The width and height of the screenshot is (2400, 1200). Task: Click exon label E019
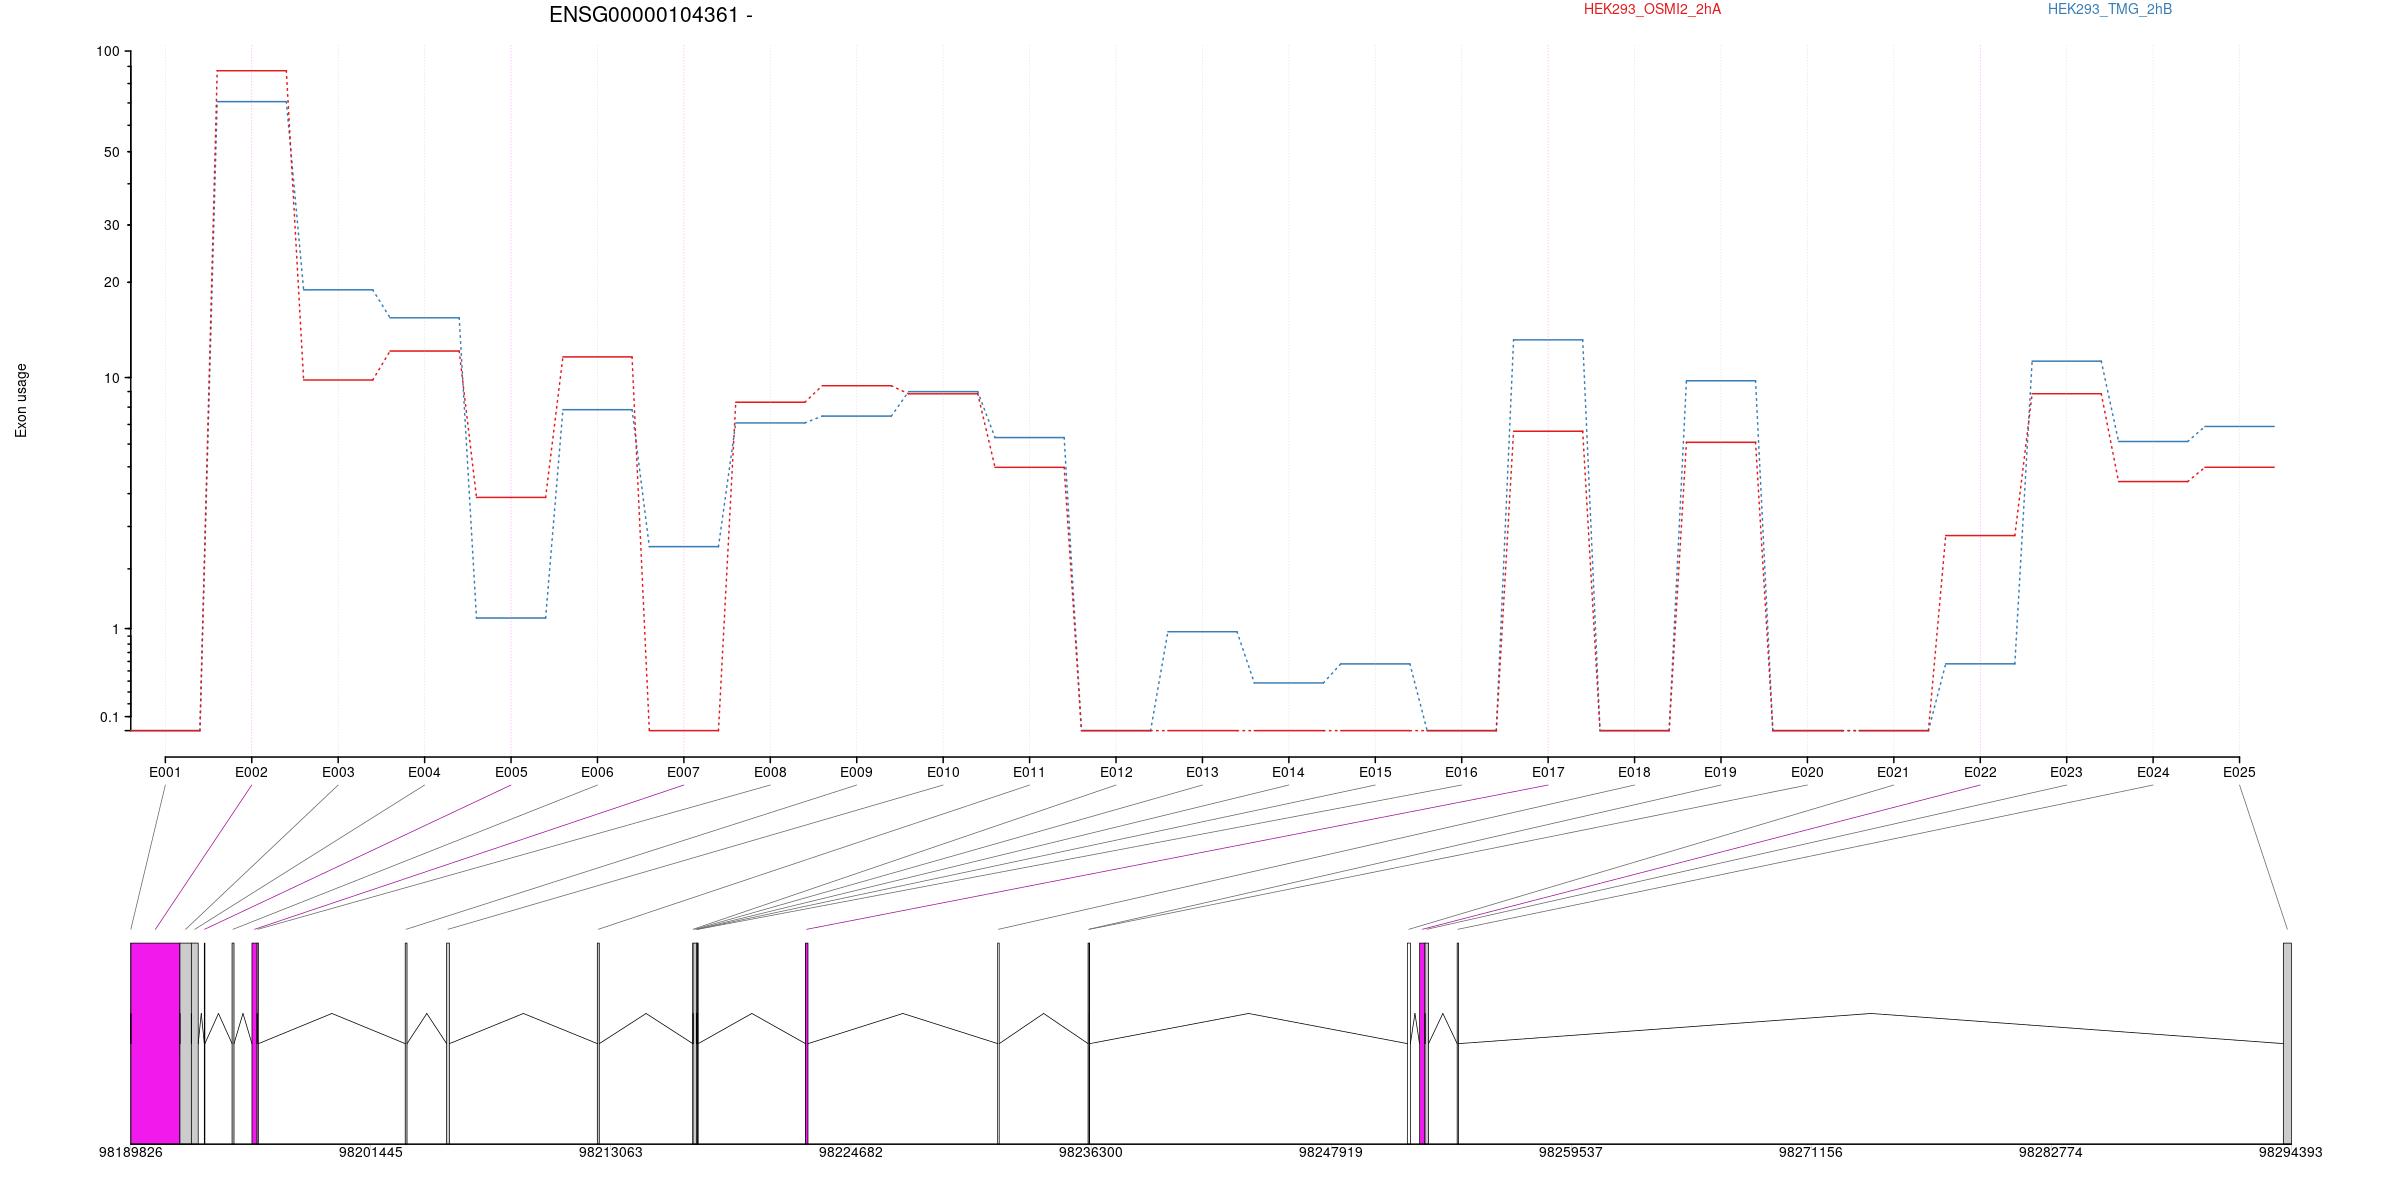(x=1721, y=772)
